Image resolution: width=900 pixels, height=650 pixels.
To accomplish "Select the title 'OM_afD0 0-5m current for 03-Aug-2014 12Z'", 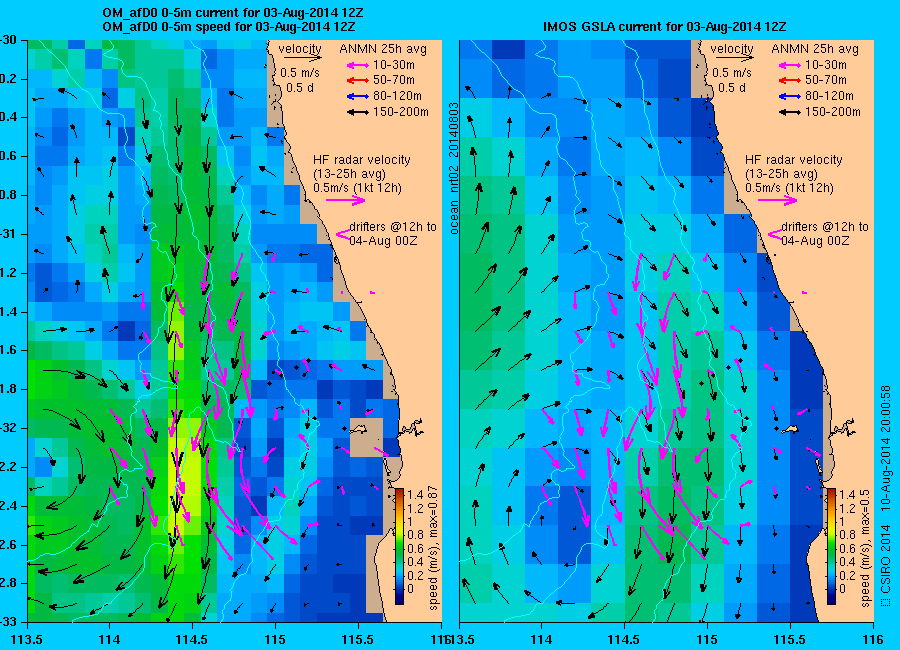I will coord(232,13).
